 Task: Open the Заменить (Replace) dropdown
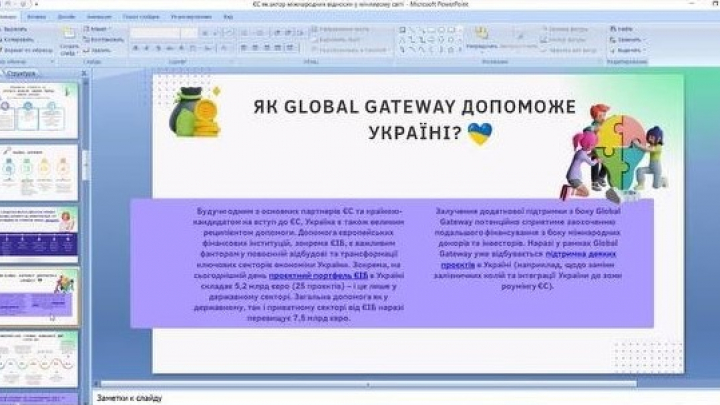coord(626,39)
